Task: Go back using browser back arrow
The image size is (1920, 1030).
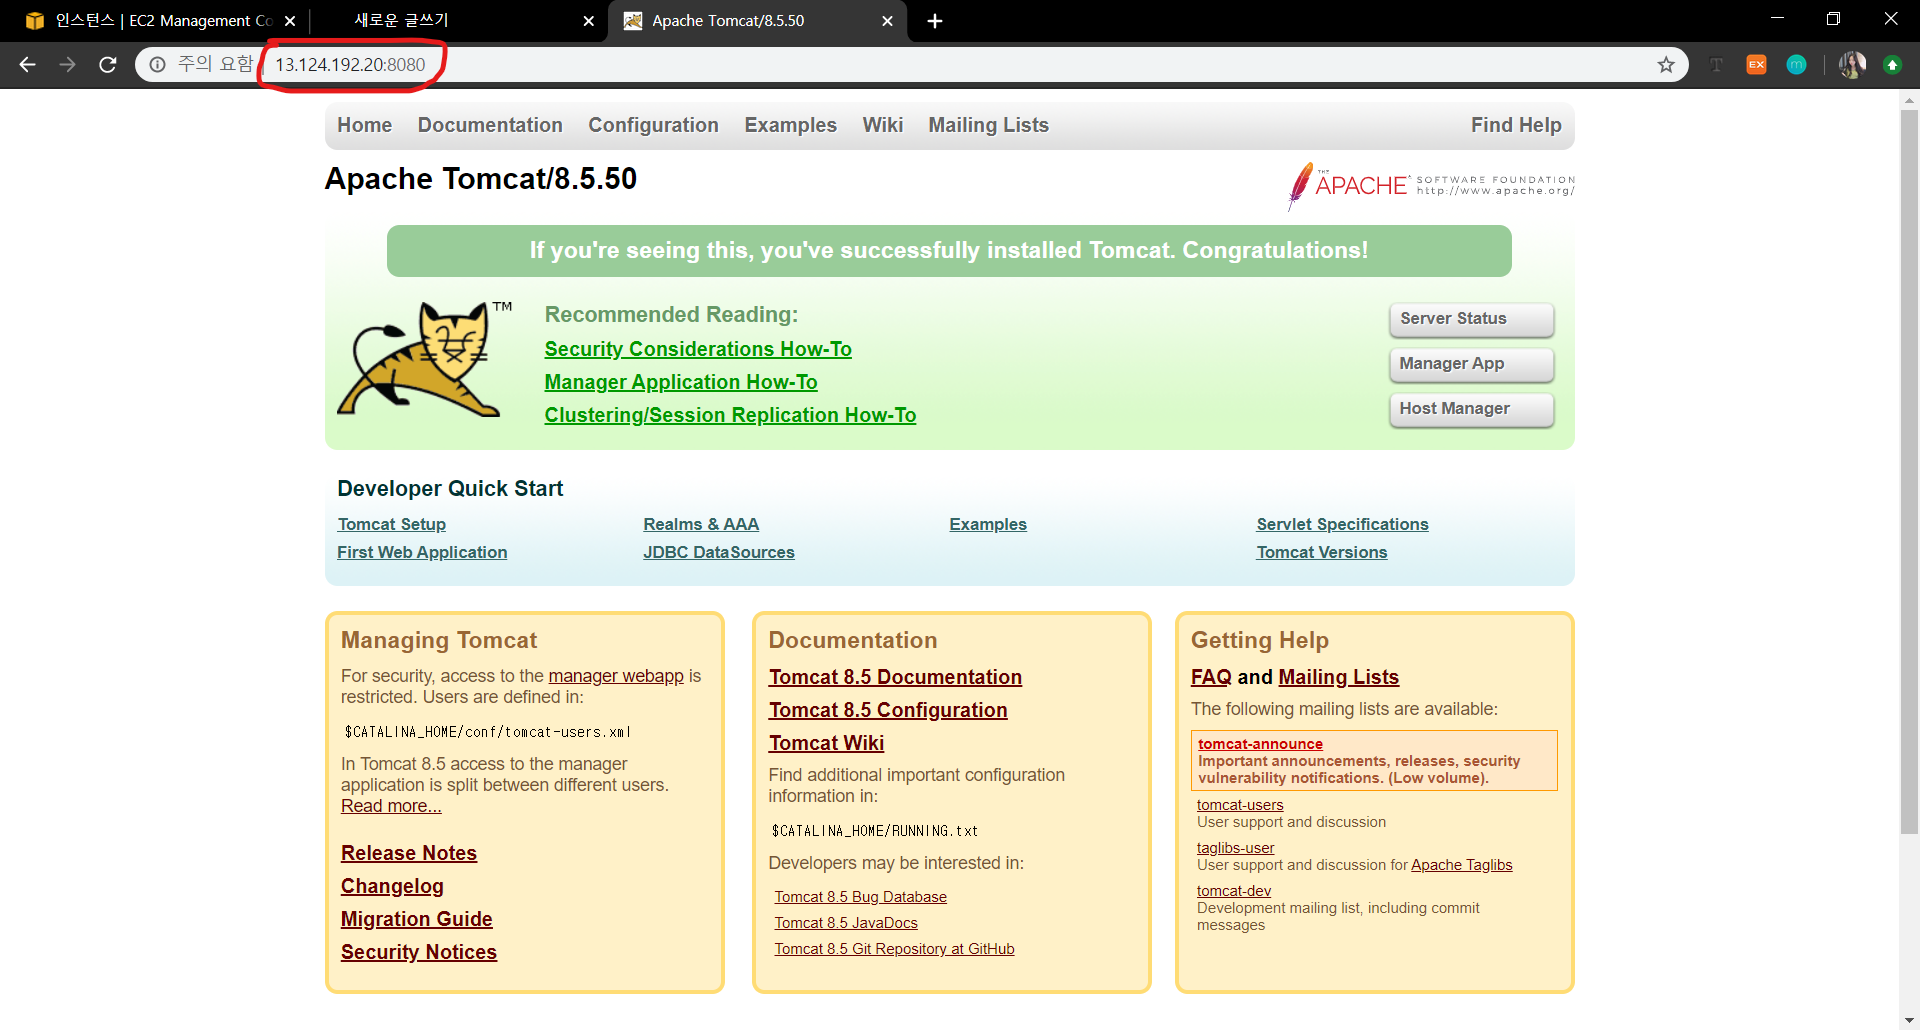Action: click(x=27, y=65)
